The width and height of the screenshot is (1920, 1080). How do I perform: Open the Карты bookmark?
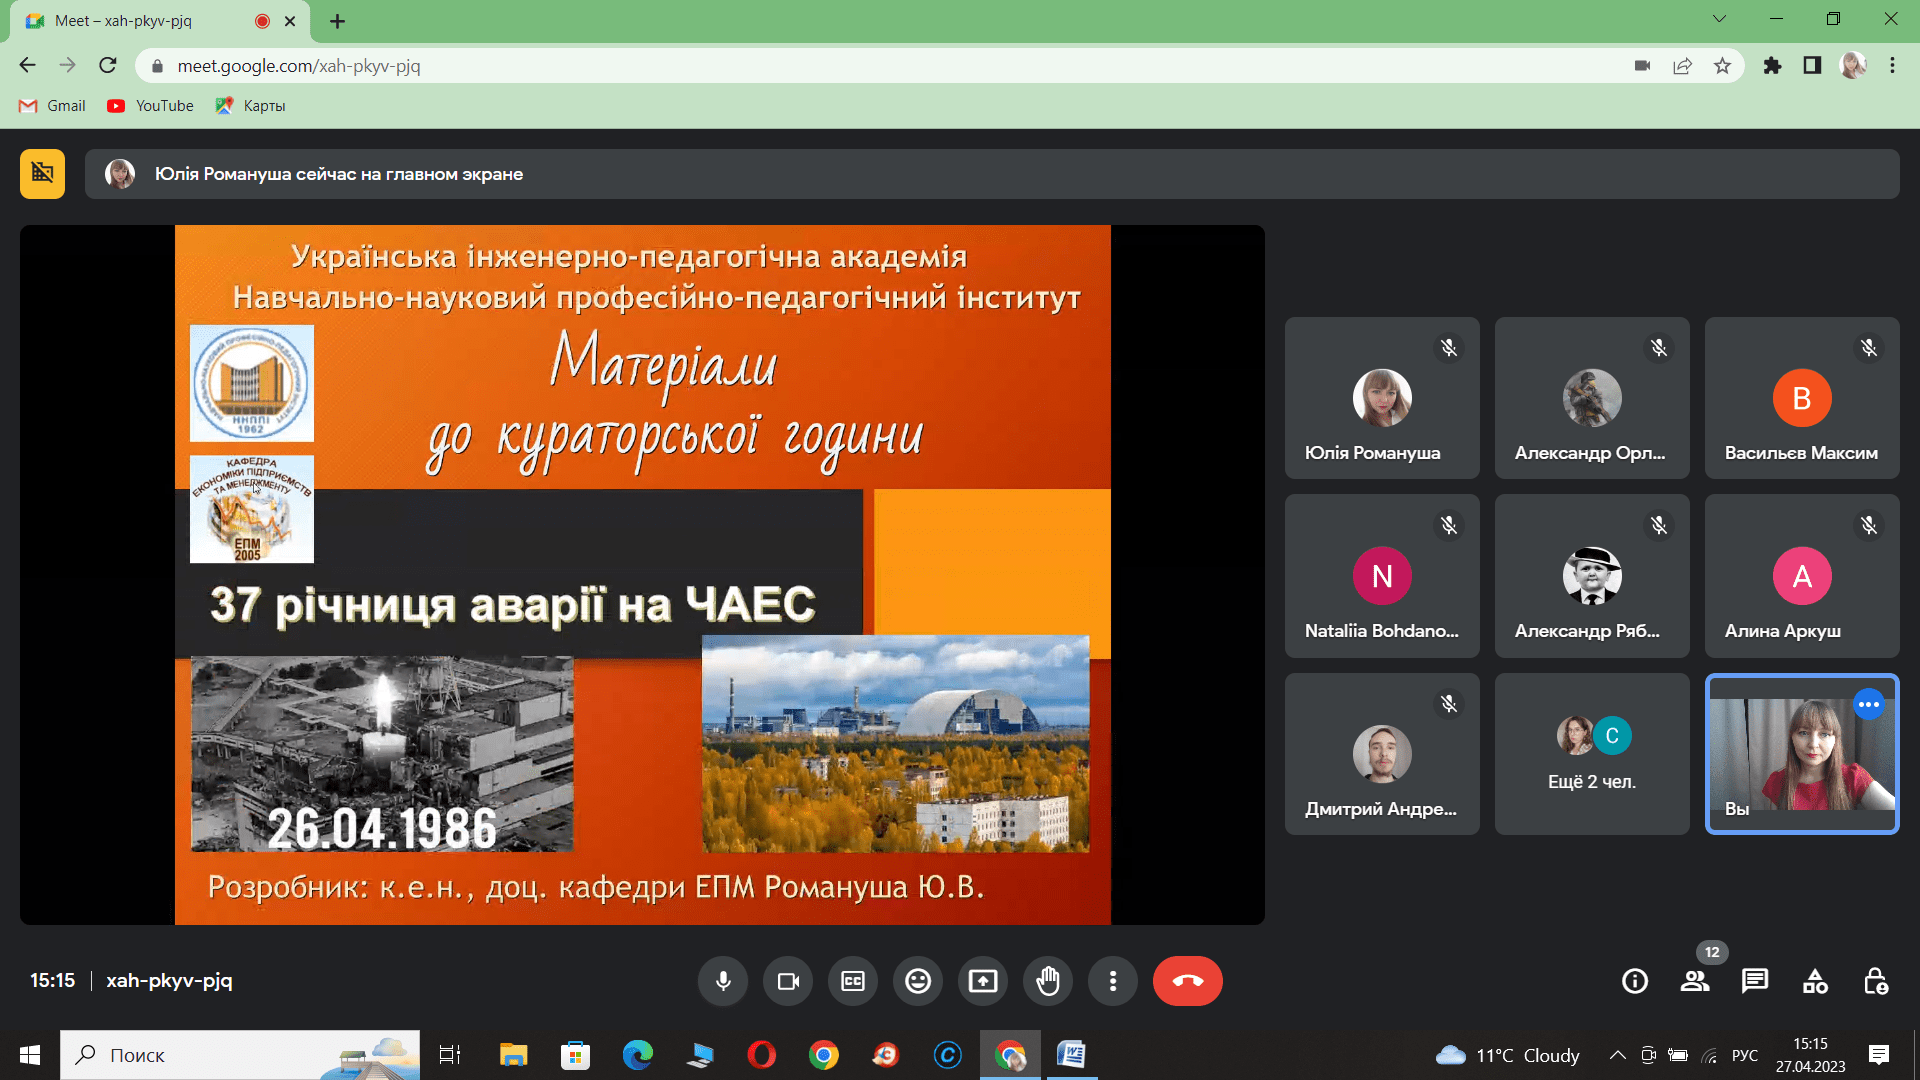point(251,106)
